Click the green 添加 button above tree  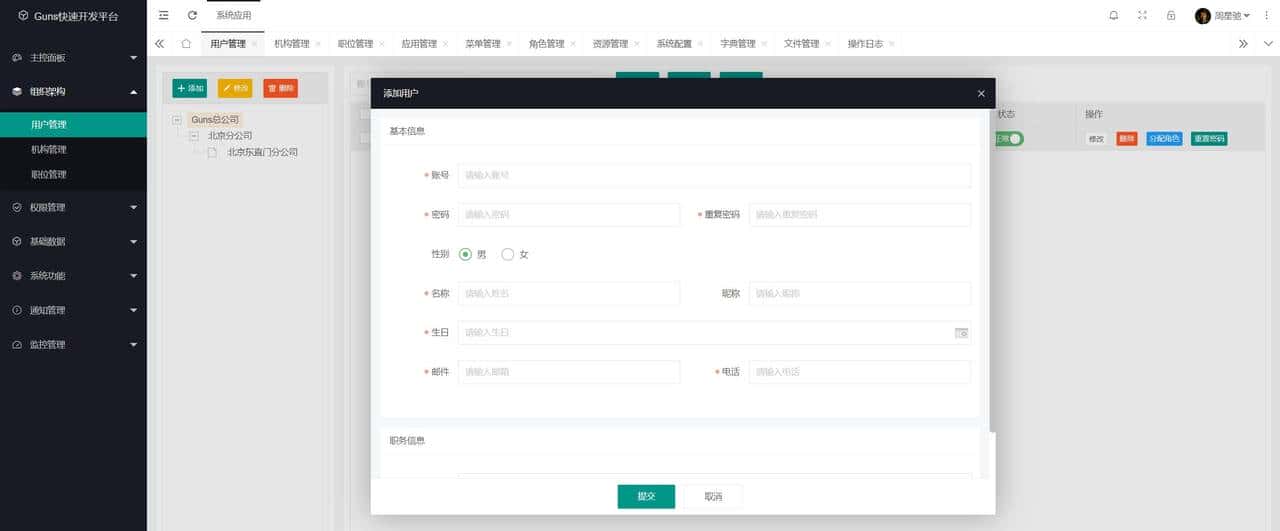point(189,88)
